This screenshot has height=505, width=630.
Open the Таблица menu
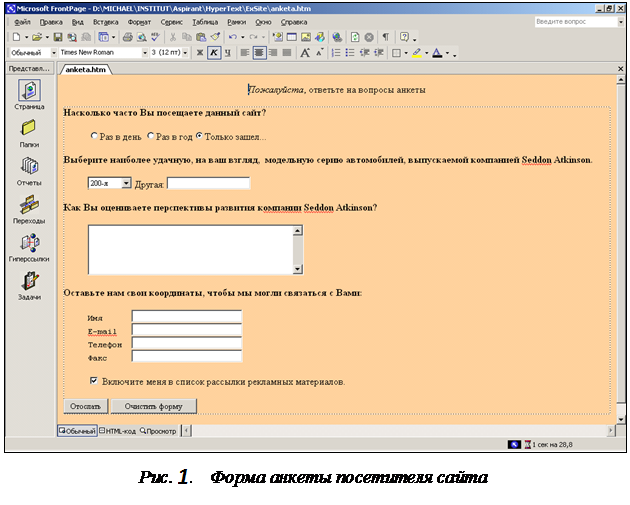click(x=205, y=22)
